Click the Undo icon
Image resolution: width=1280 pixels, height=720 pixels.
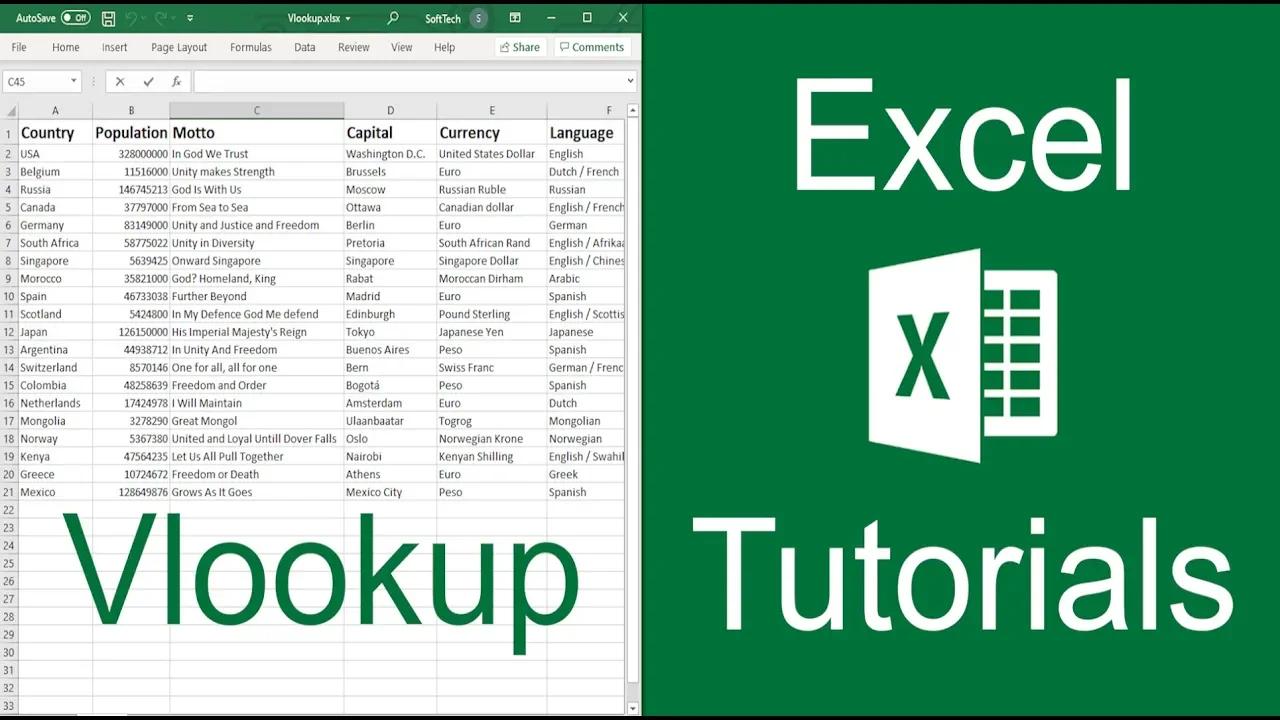pos(131,18)
